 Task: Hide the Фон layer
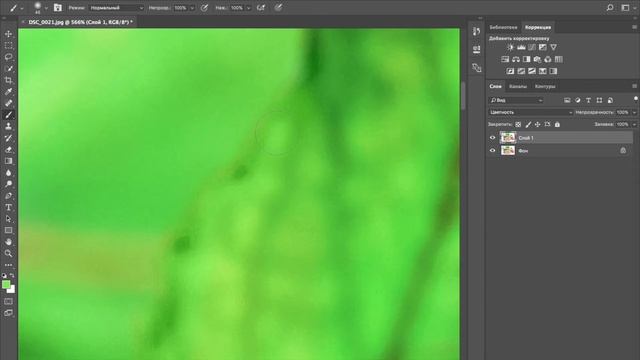pyautogui.click(x=492, y=151)
